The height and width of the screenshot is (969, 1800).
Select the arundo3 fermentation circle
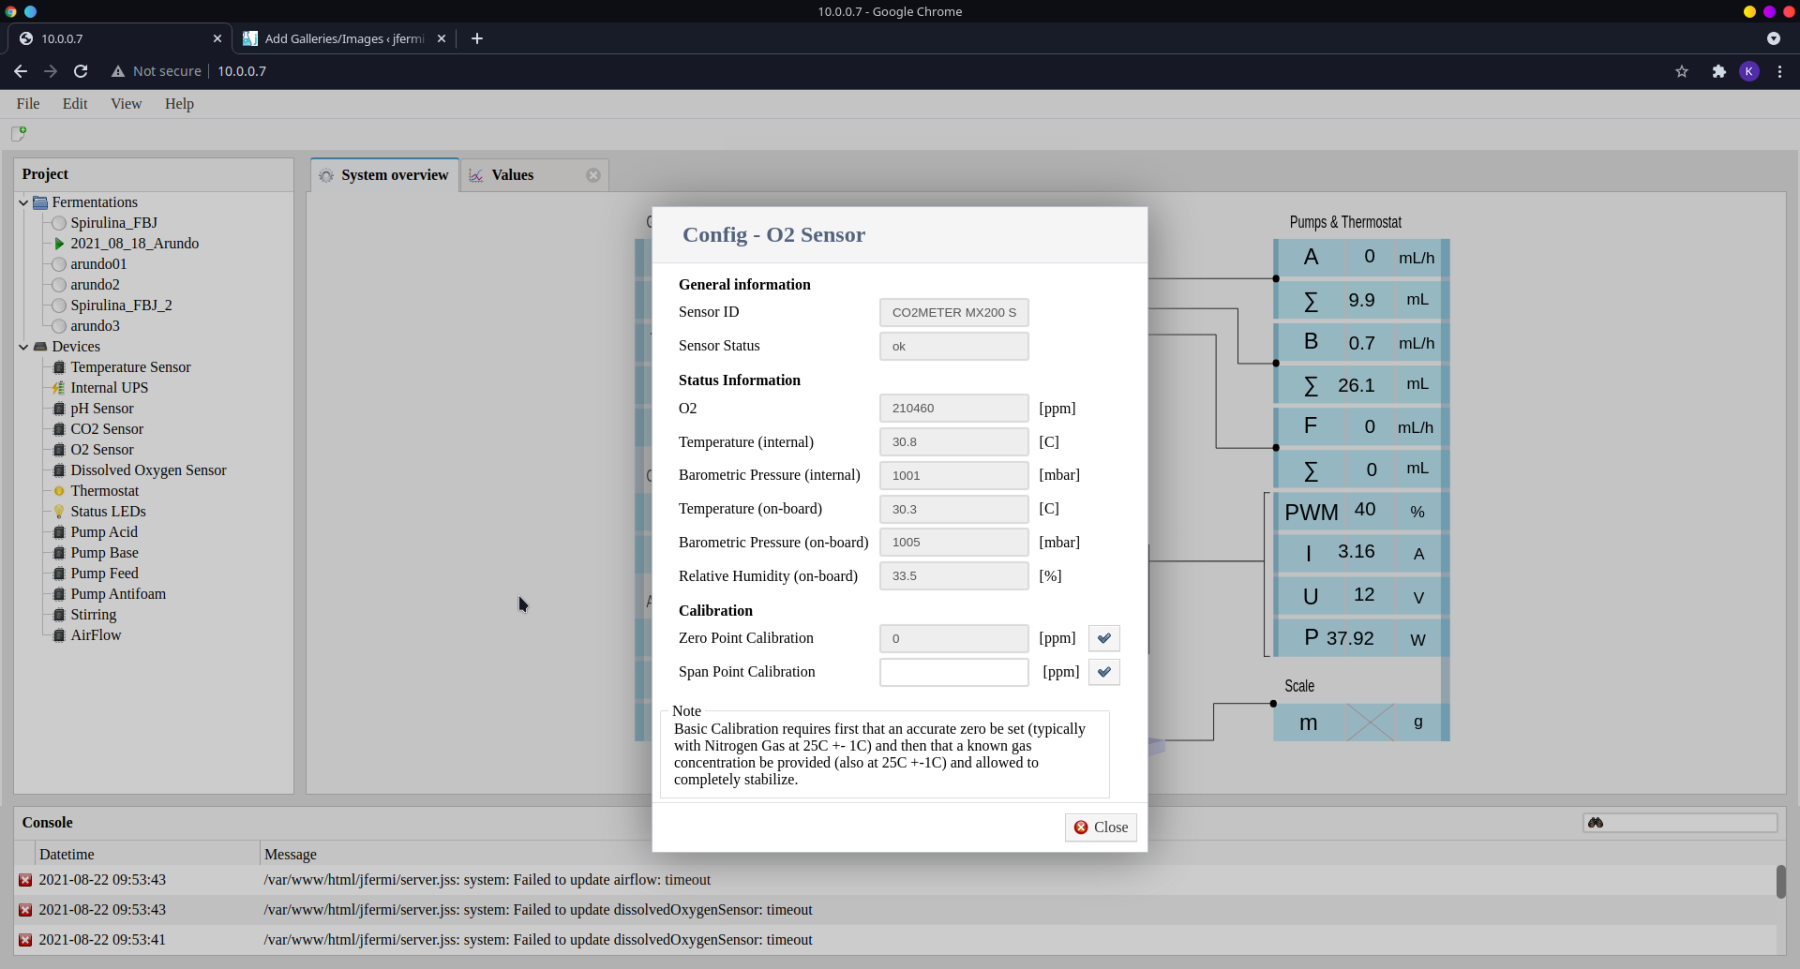[x=59, y=326]
